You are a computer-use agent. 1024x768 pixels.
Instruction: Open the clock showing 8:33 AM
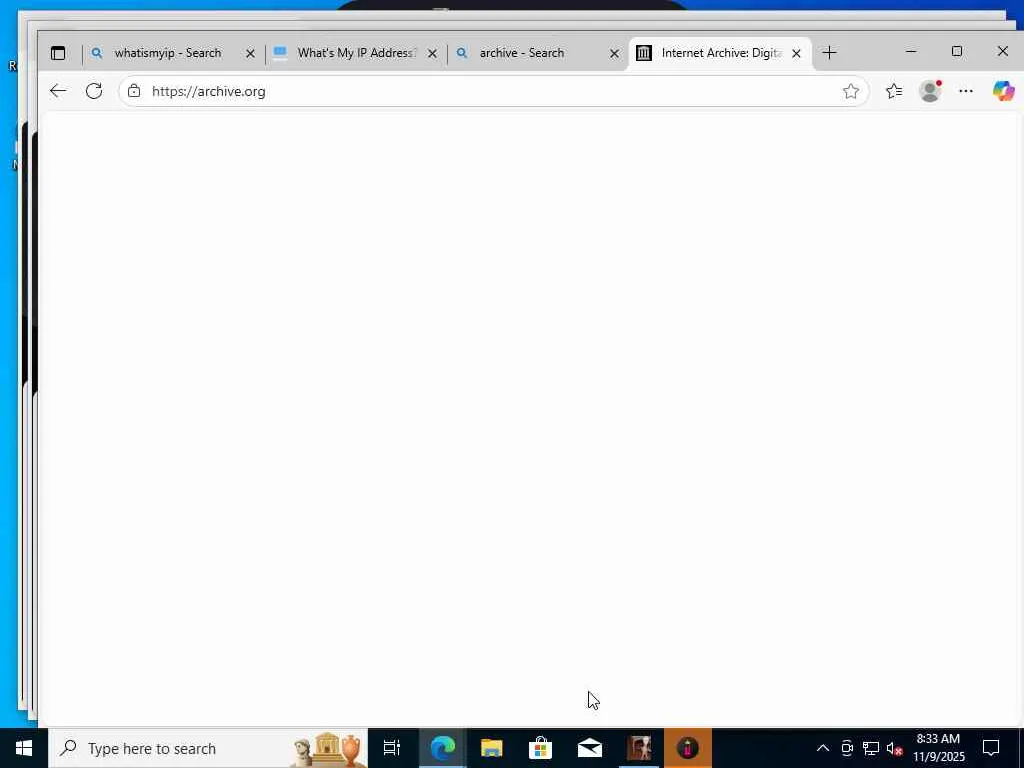pyautogui.click(x=938, y=748)
